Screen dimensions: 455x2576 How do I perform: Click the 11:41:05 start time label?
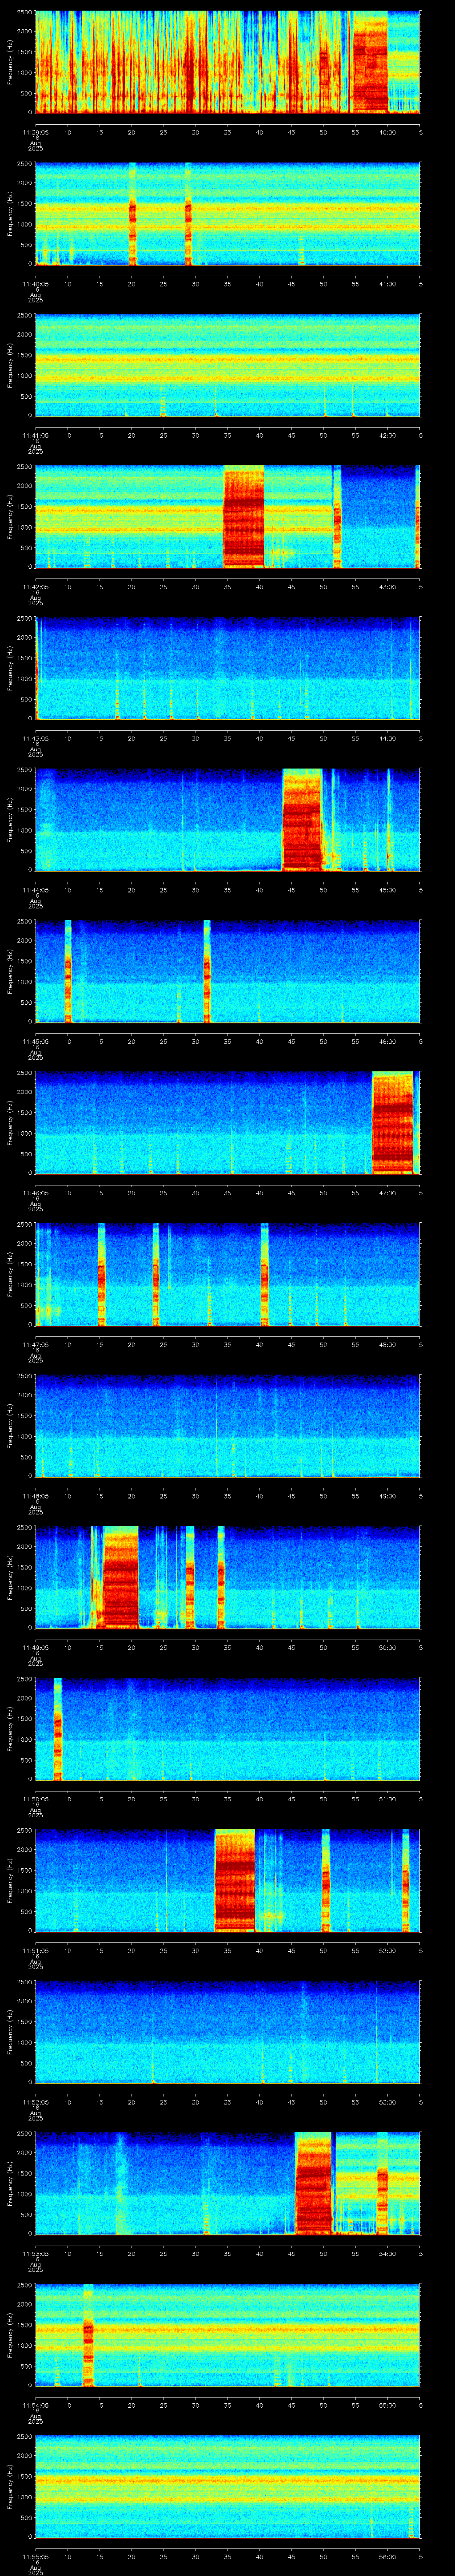point(35,435)
